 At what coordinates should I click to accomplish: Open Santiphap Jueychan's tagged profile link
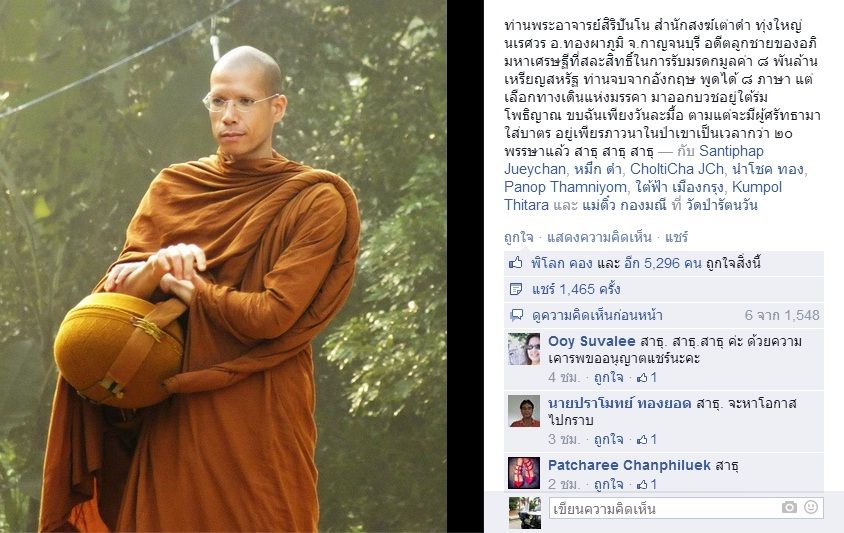pyautogui.click(x=634, y=160)
